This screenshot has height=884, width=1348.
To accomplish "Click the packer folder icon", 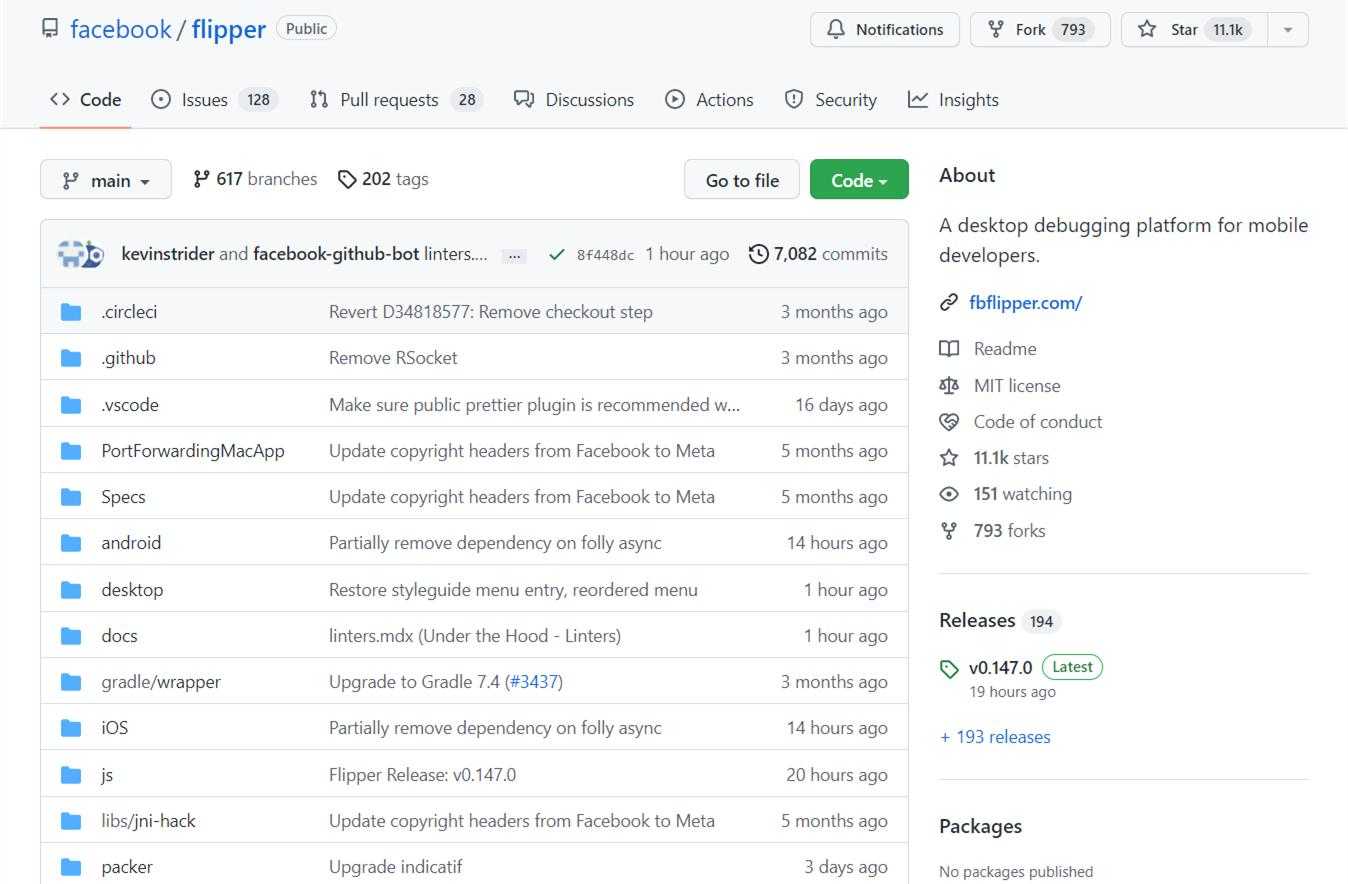I will pyautogui.click(x=71, y=867).
